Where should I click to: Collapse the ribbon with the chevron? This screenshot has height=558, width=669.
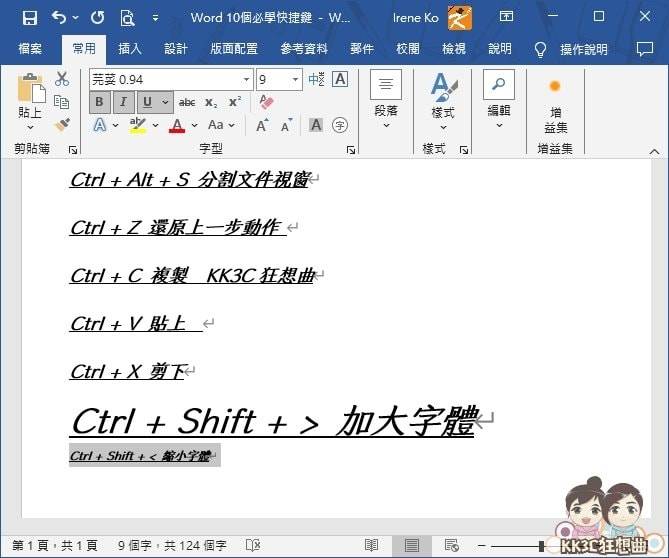654,151
